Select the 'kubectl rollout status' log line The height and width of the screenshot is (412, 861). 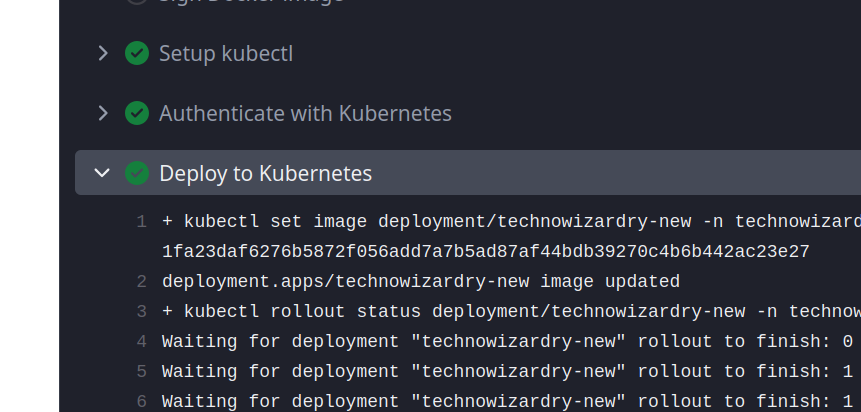pyautogui.click(x=511, y=311)
